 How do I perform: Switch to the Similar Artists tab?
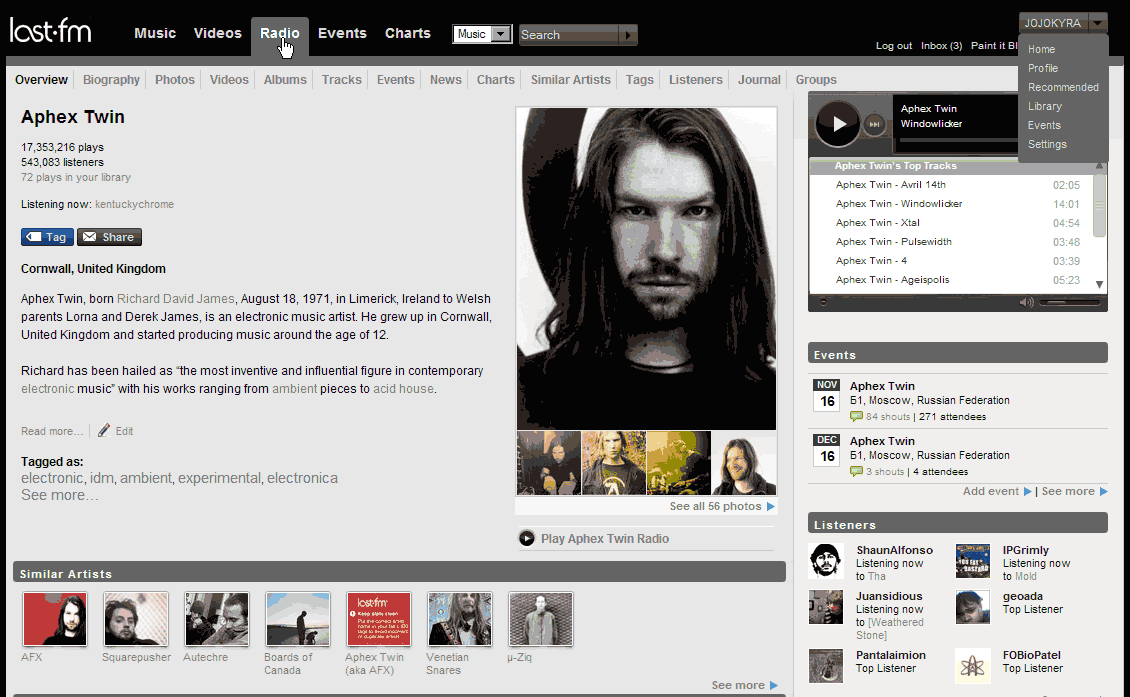click(571, 79)
